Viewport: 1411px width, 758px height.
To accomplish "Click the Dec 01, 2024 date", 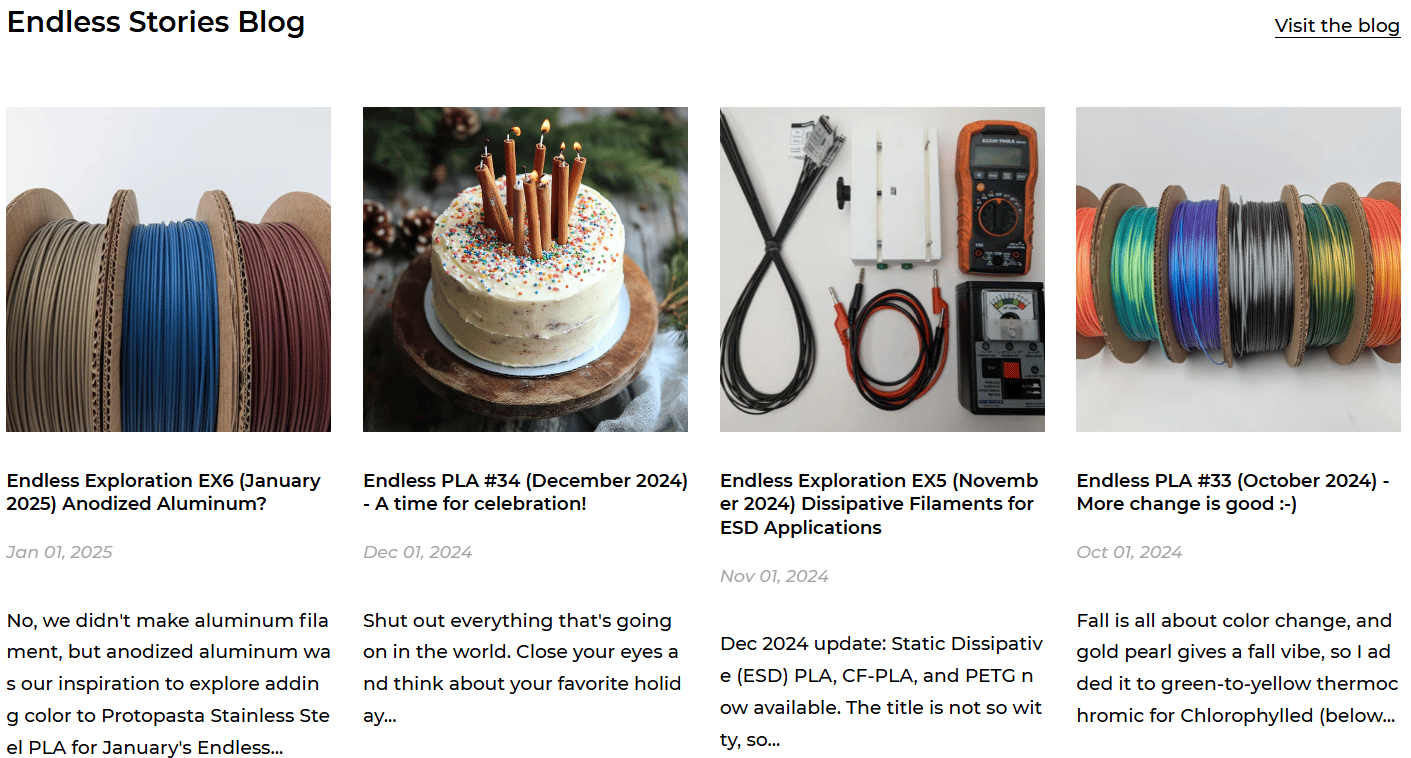I will pyautogui.click(x=418, y=552).
